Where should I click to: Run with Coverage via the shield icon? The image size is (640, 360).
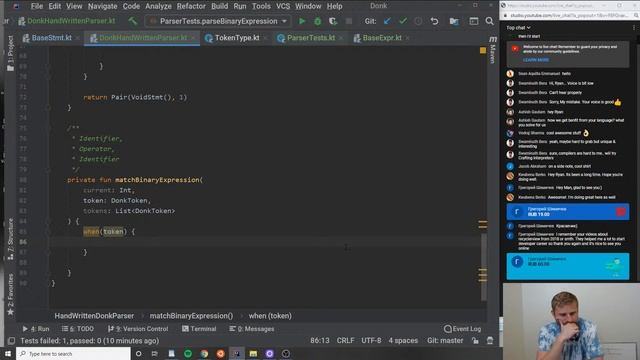tap(333, 21)
